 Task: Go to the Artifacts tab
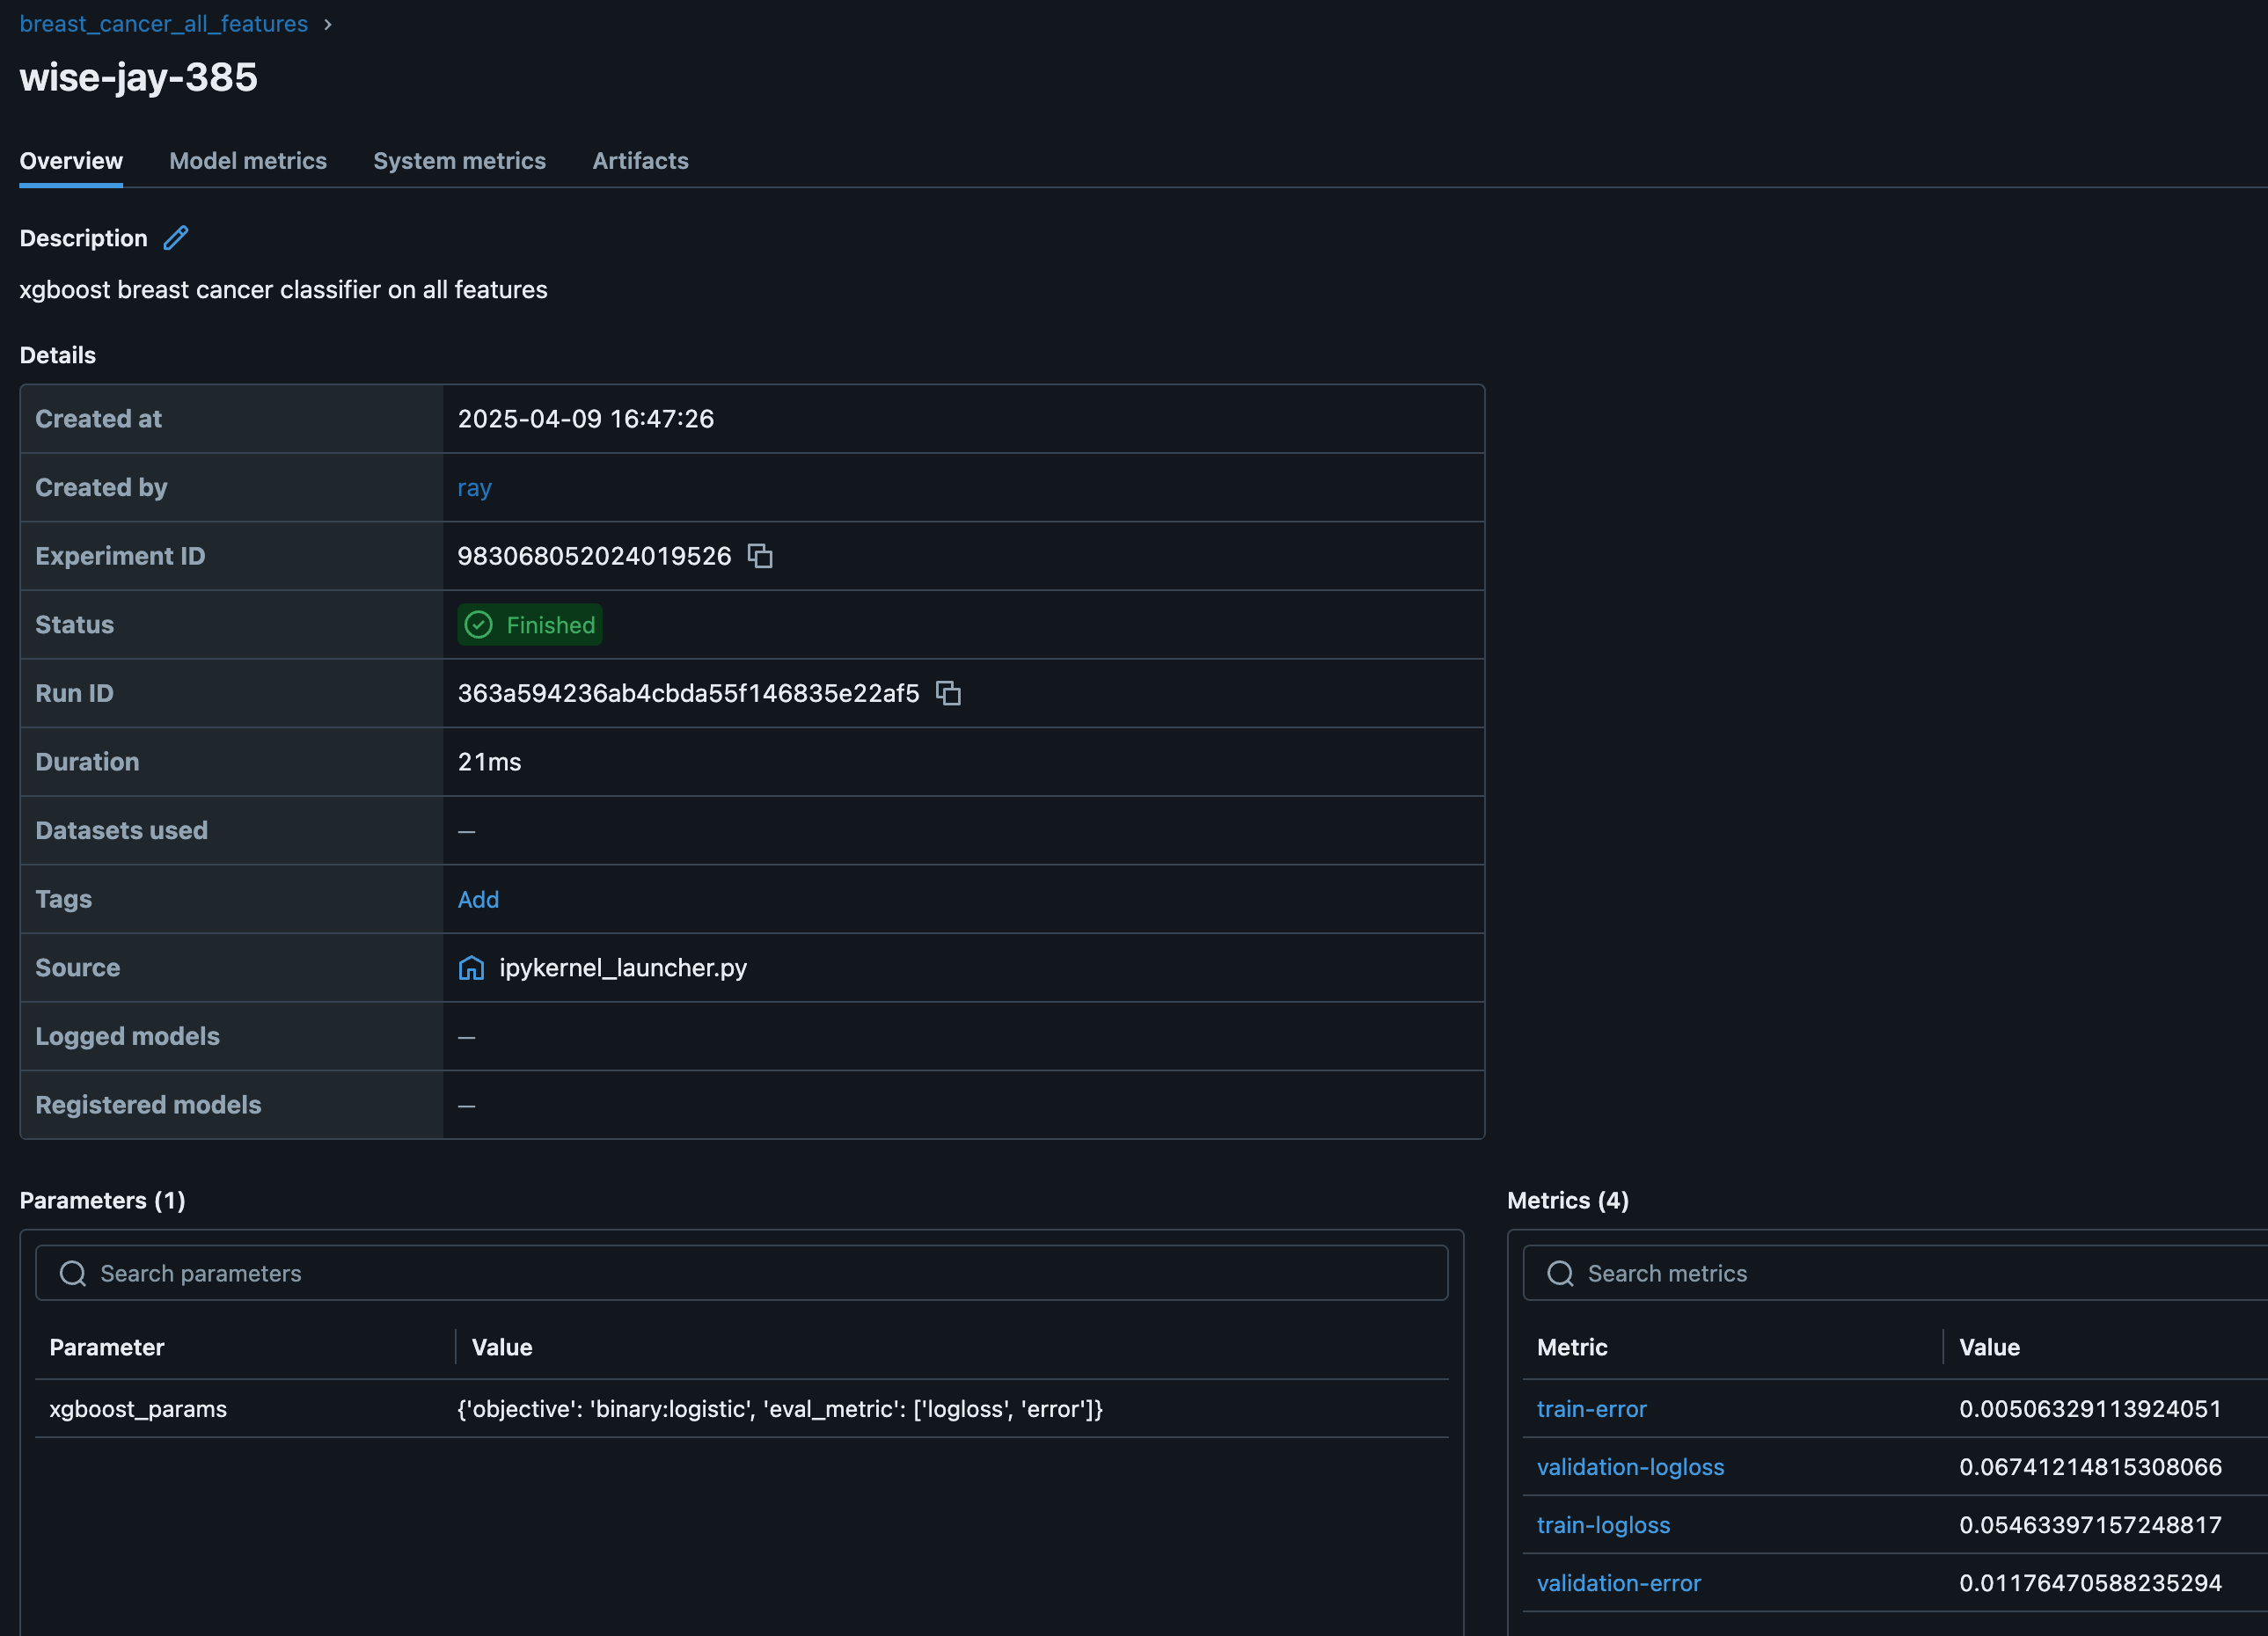click(640, 161)
